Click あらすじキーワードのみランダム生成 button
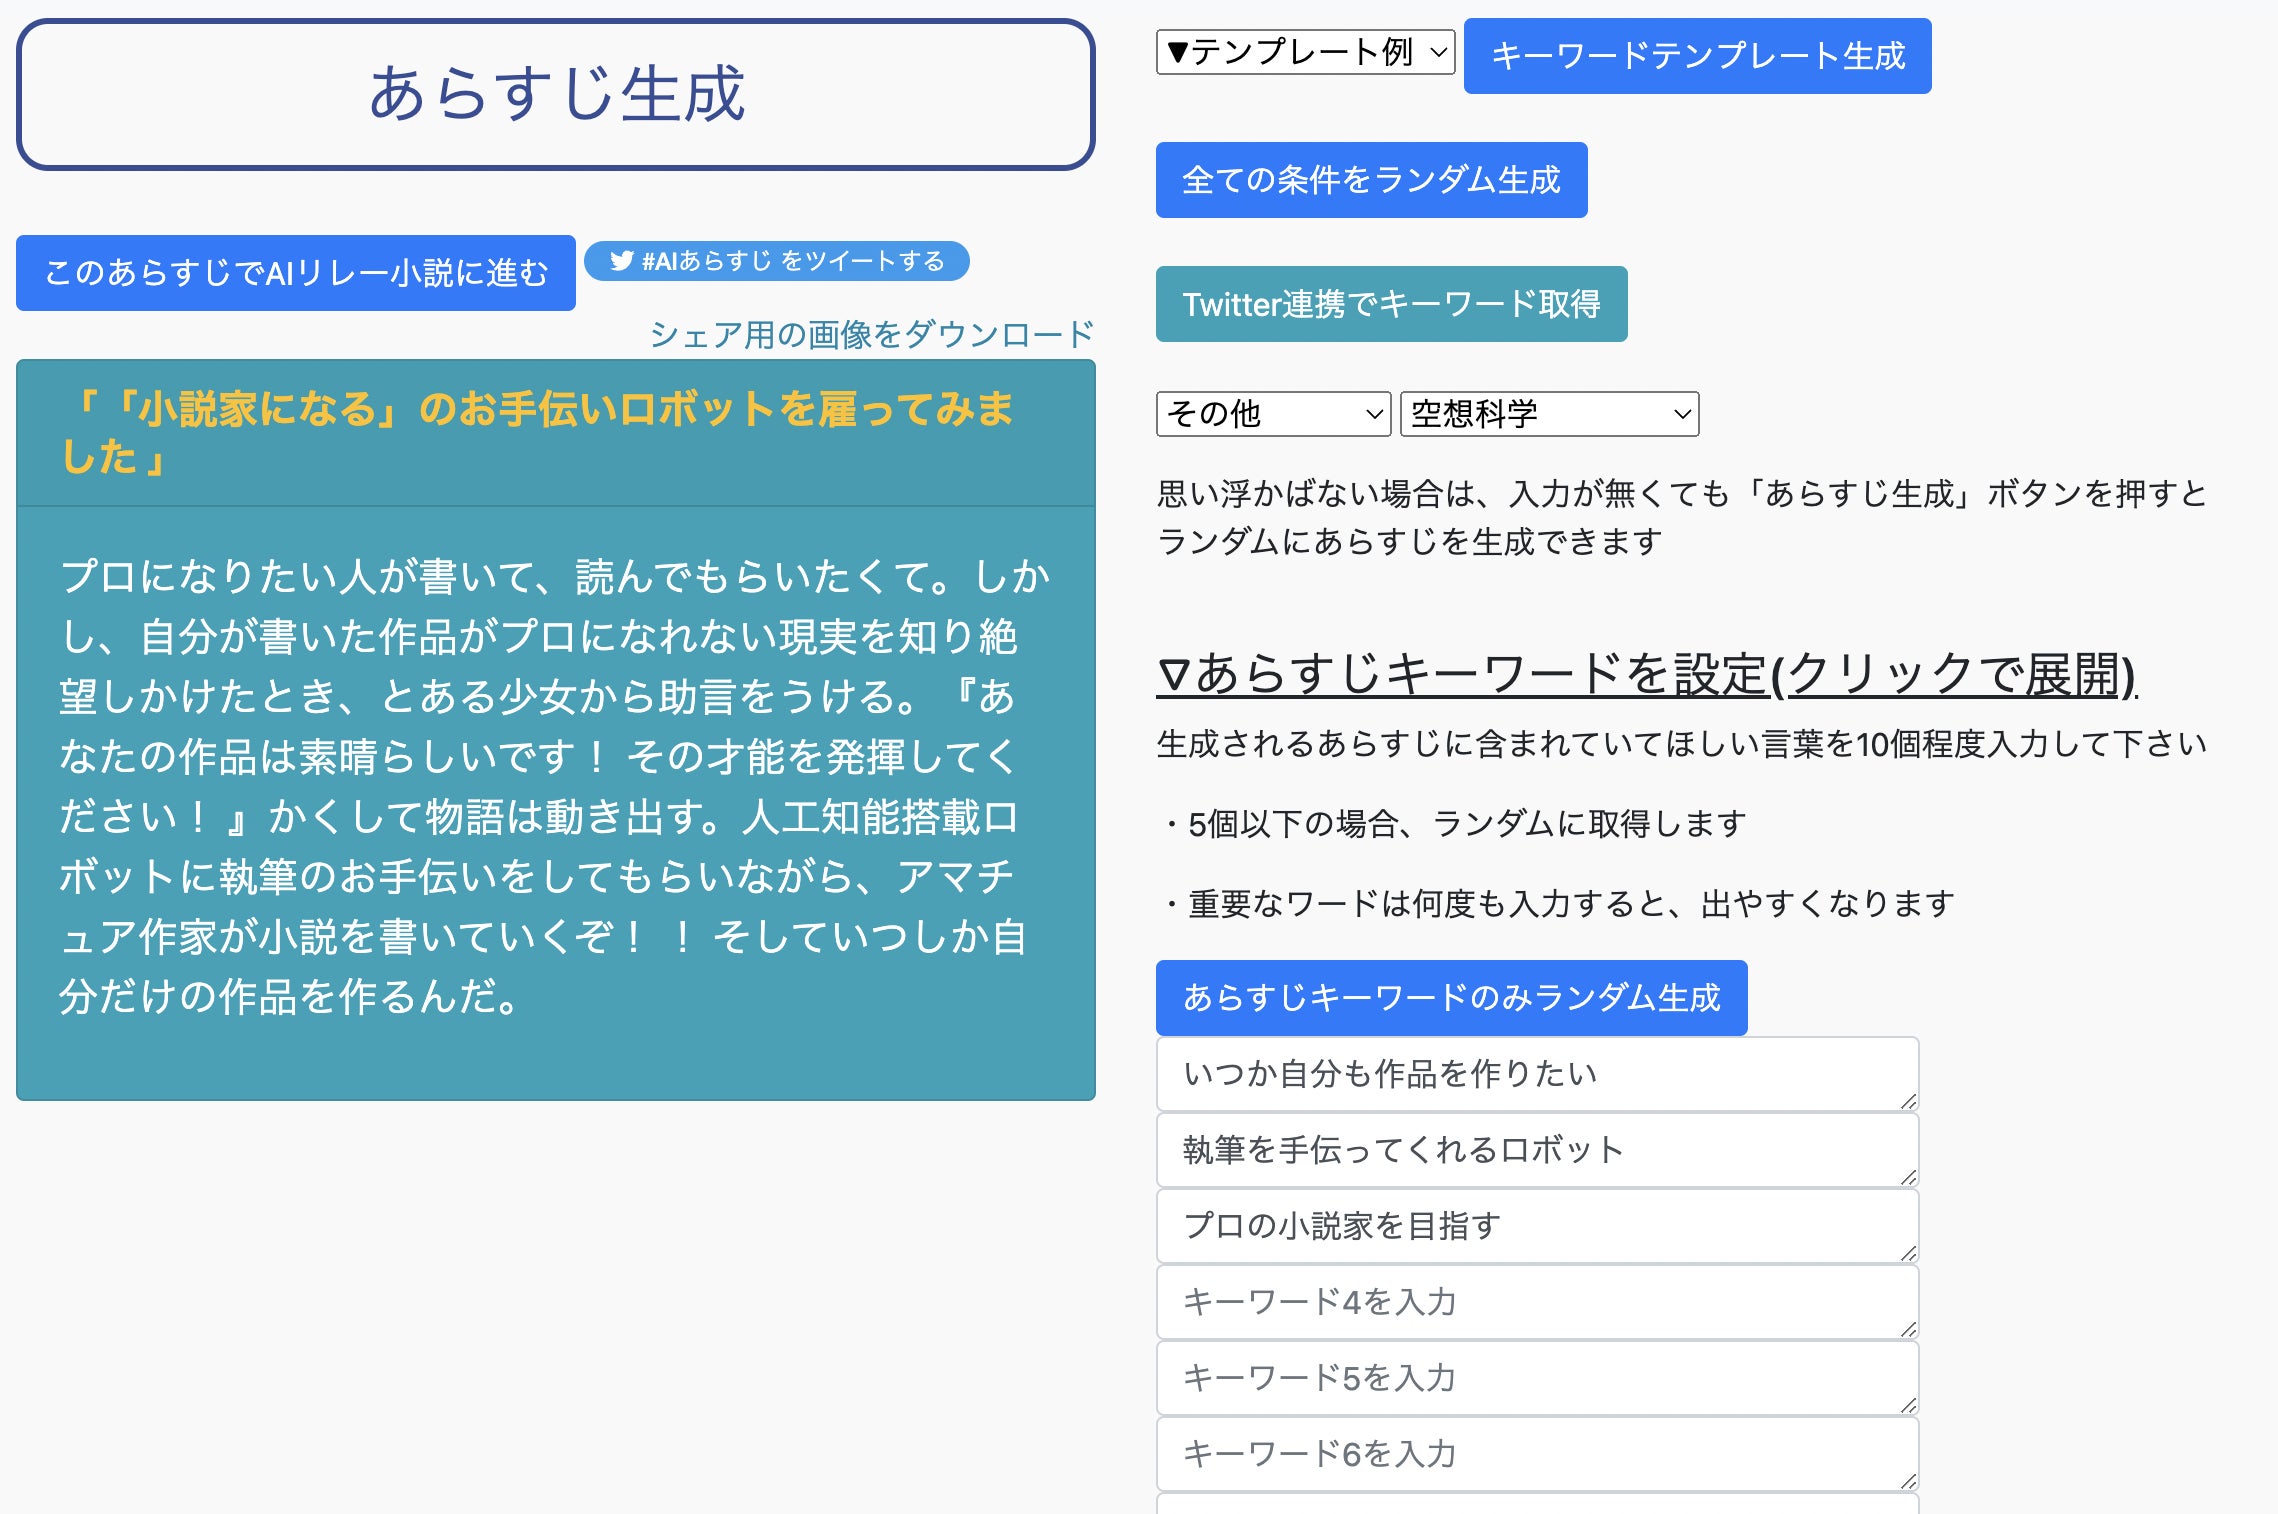2278x1514 pixels. click(1451, 998)
